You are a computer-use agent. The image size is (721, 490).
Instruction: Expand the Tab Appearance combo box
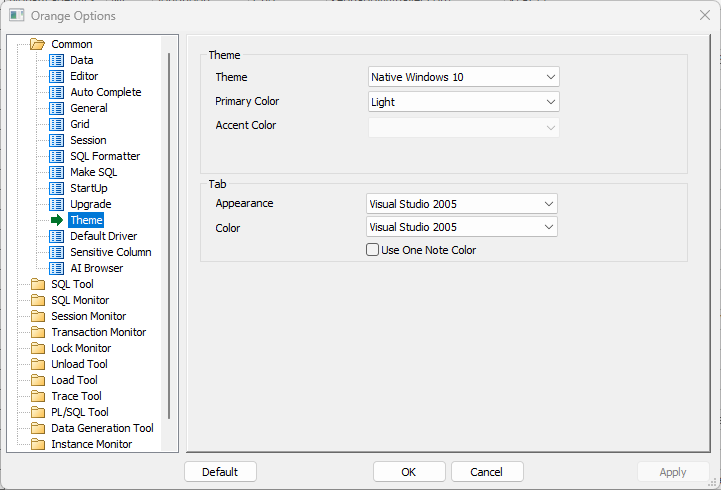pos(461,204)
